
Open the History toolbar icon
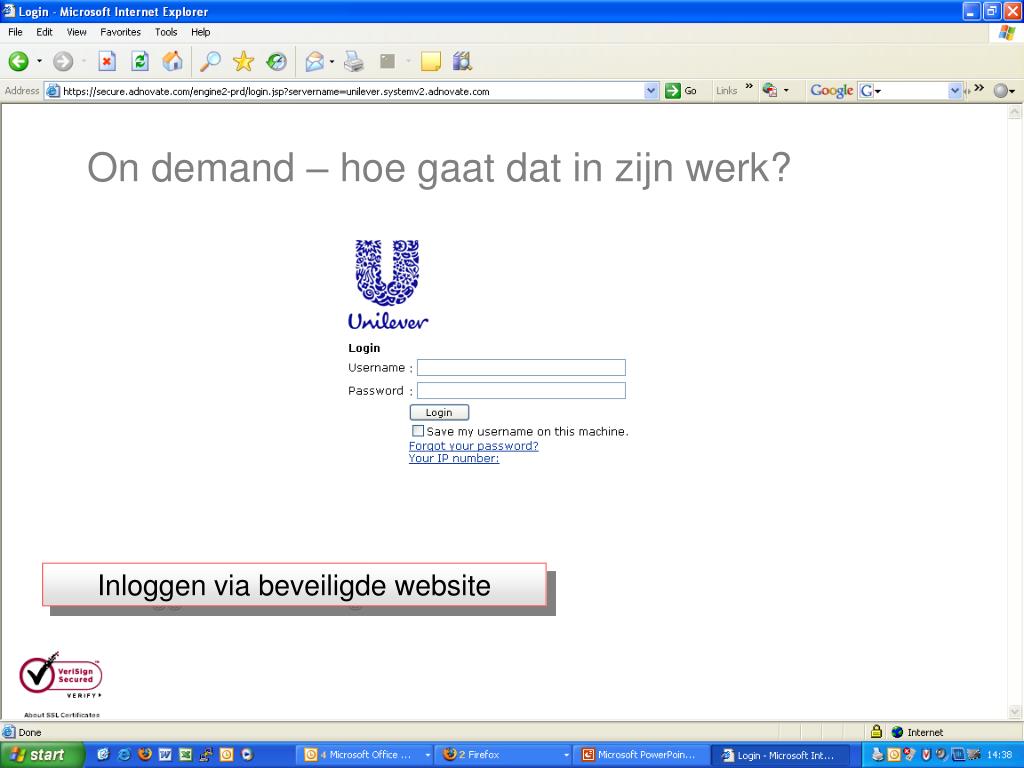[276, 61]
